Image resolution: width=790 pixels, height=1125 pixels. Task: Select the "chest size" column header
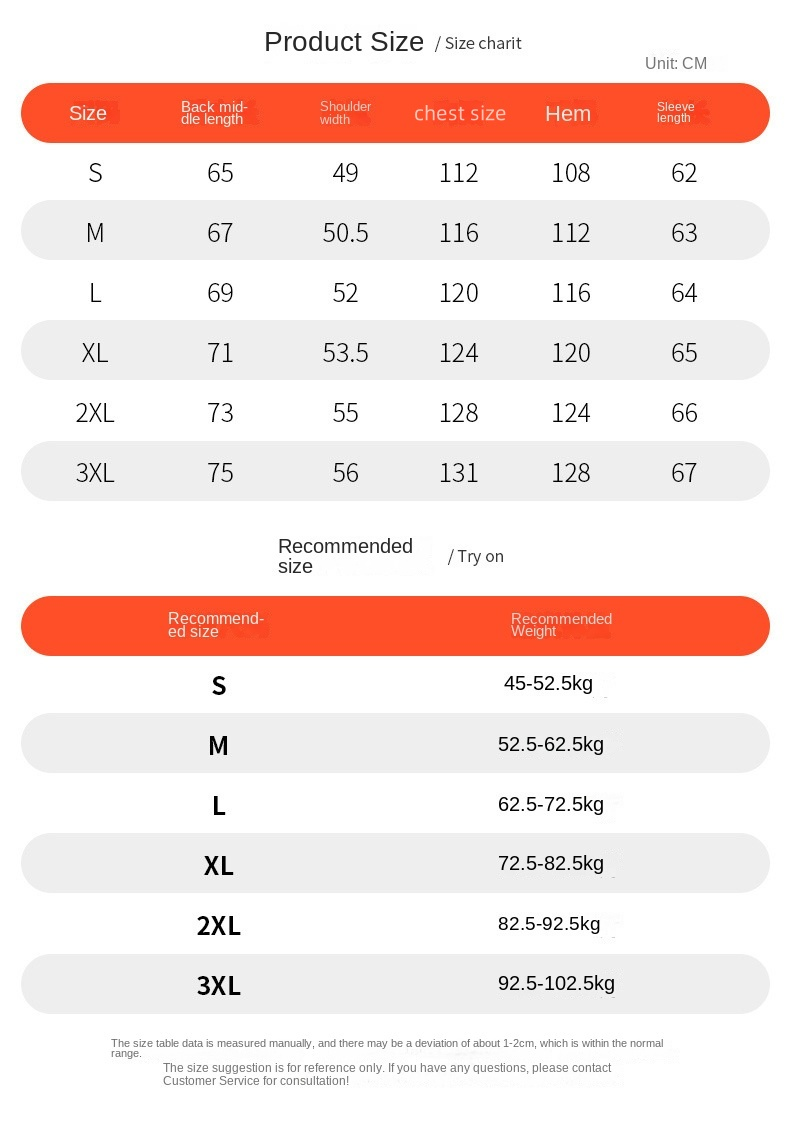click(460, 113)
